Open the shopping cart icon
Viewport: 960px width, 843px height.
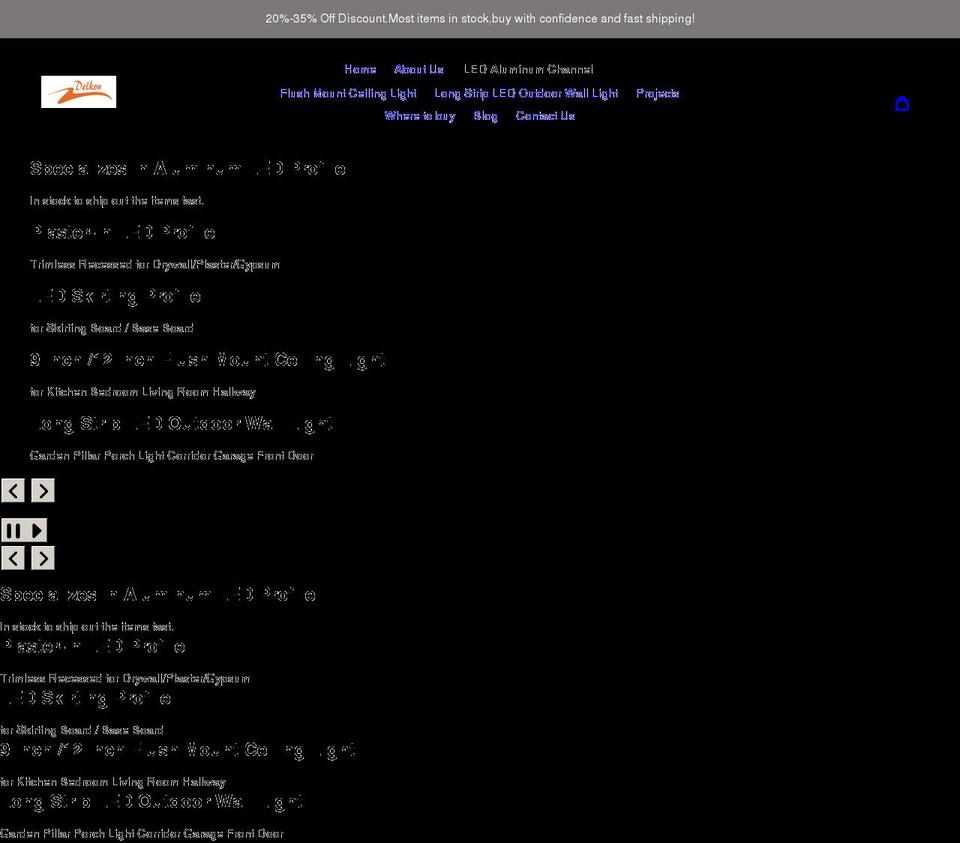click(x=902, y=103)
